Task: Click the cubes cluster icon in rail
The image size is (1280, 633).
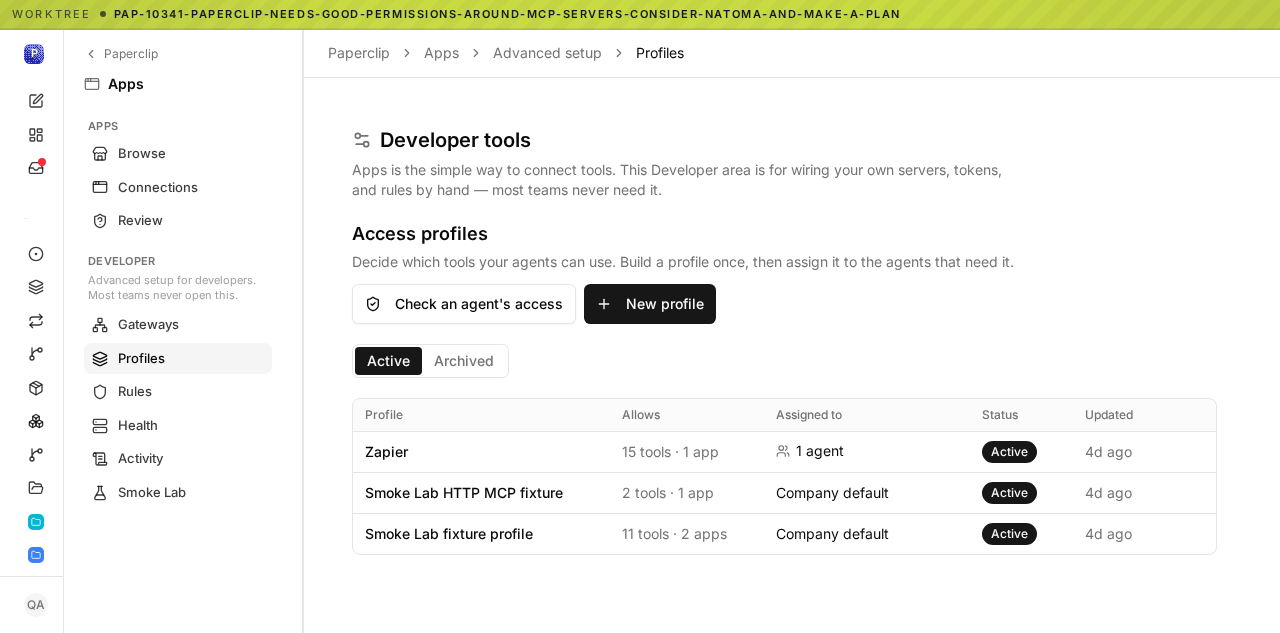Action: (x=36, y=421)
